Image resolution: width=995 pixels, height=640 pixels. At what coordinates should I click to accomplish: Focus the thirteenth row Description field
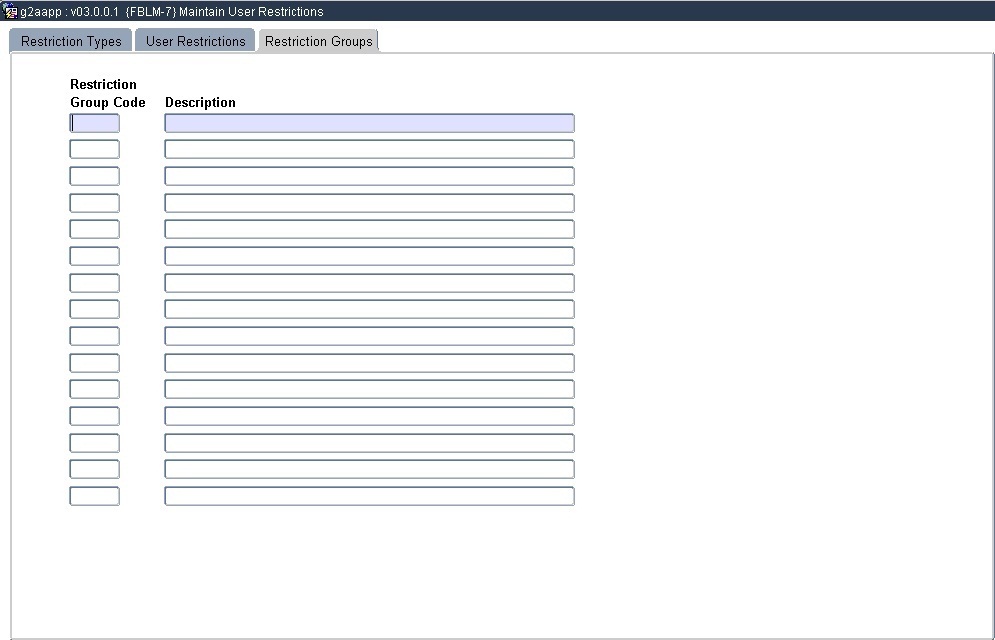pyautogui.click(x=369, y=443)
